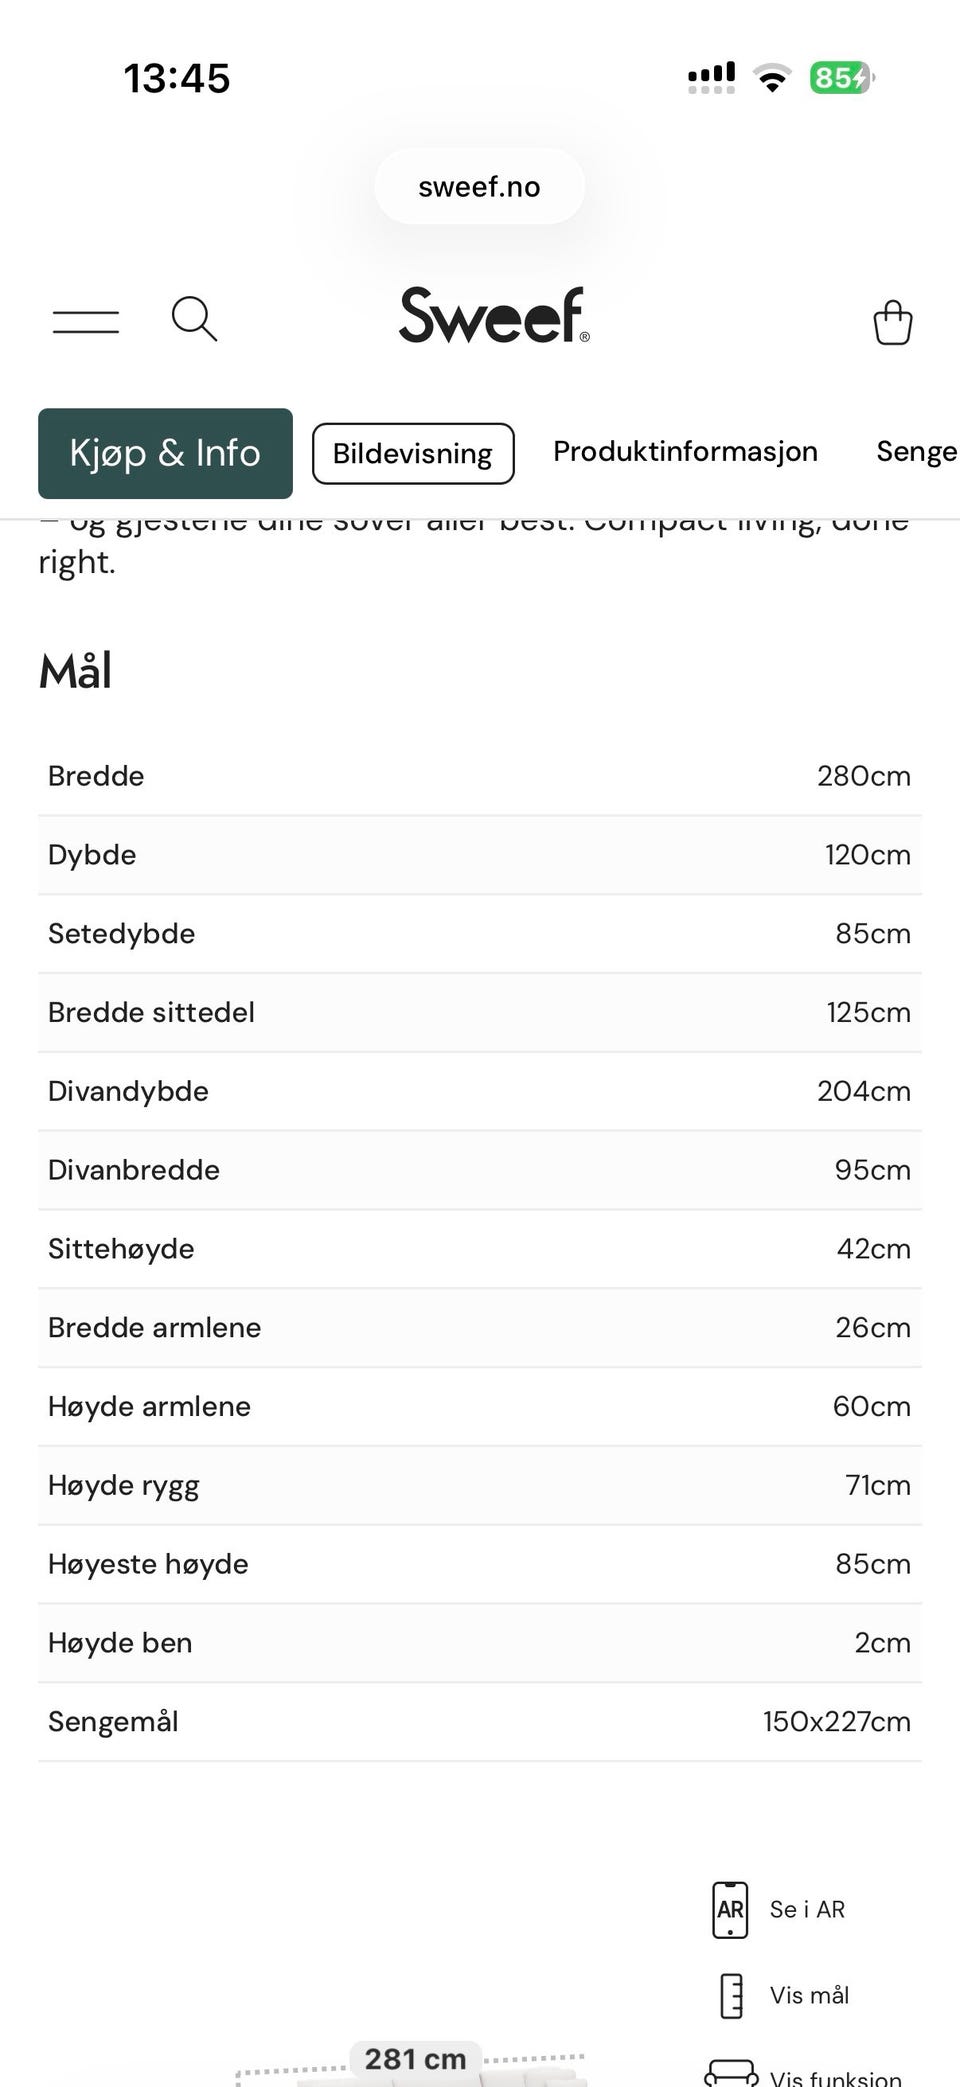Tap the ruler icon for Vis mål
The width and height of the screenshot is (960, 2087).
tap(731, 1995)
